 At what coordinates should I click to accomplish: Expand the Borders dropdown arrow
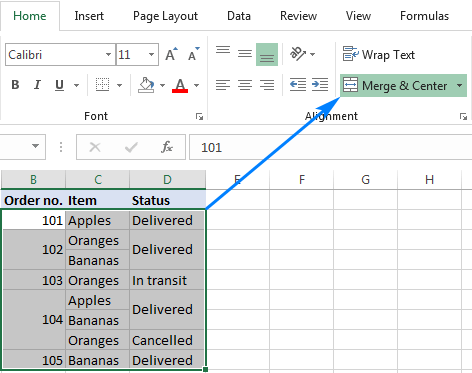[x=119, y=85]
